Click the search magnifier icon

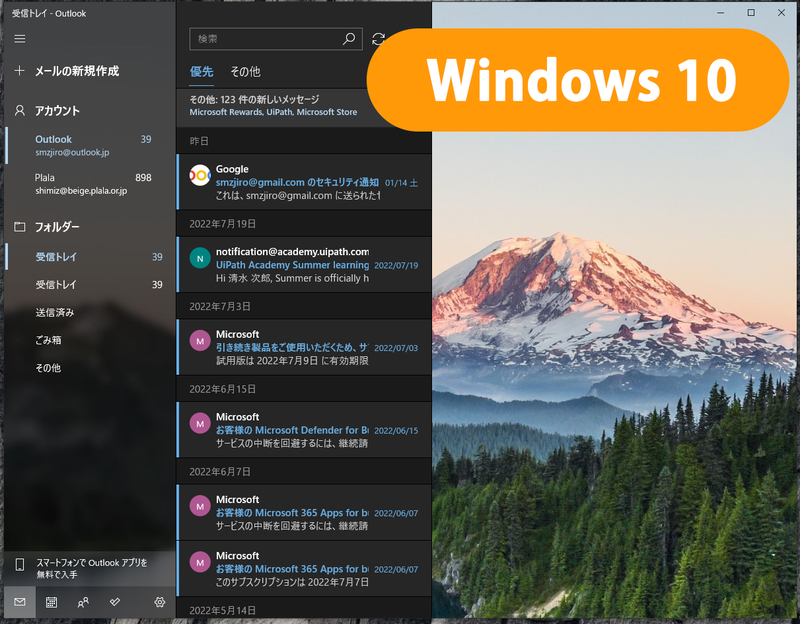[x=349, y=39]
